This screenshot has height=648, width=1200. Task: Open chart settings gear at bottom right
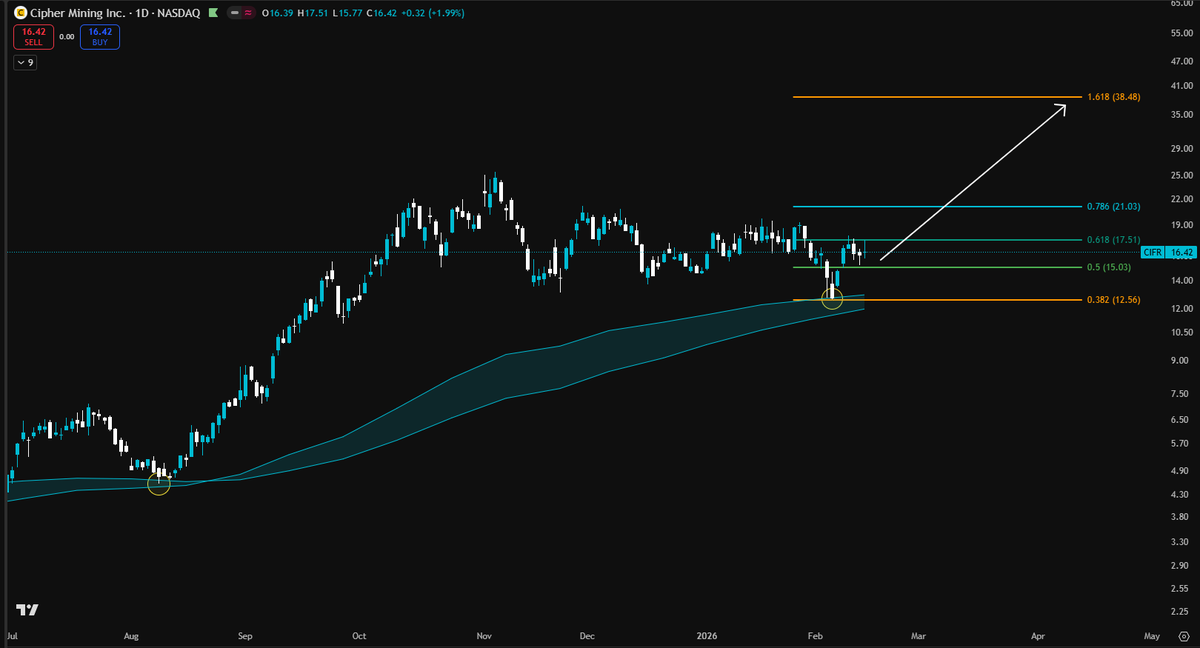[x=1184, y=636]
